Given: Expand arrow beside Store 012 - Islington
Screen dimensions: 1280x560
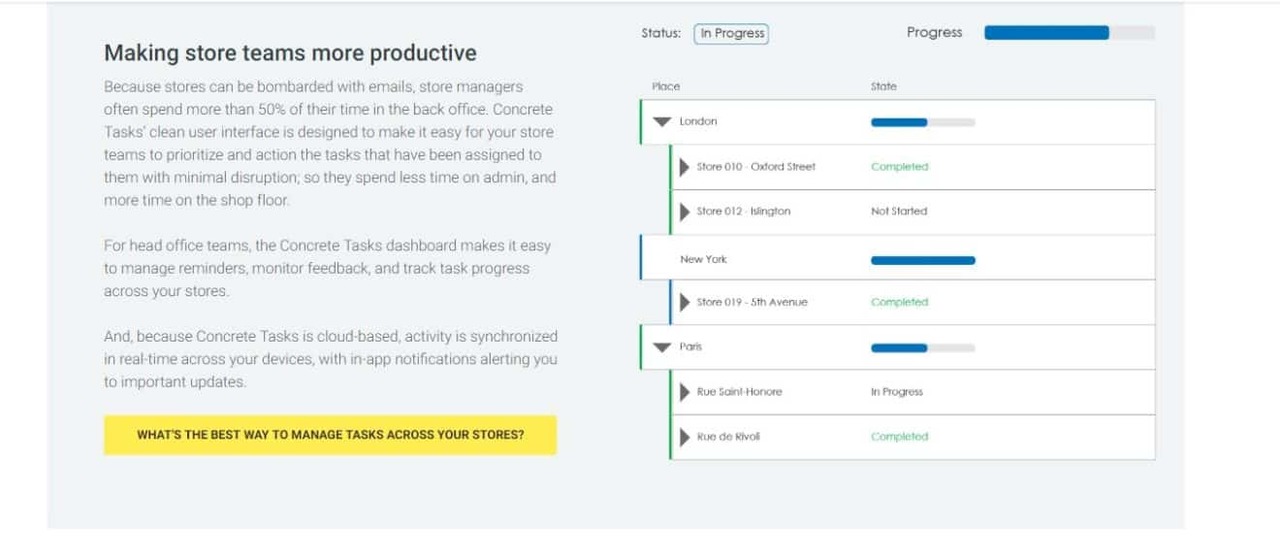Looking at the screenshot, I should click(685, 212).
